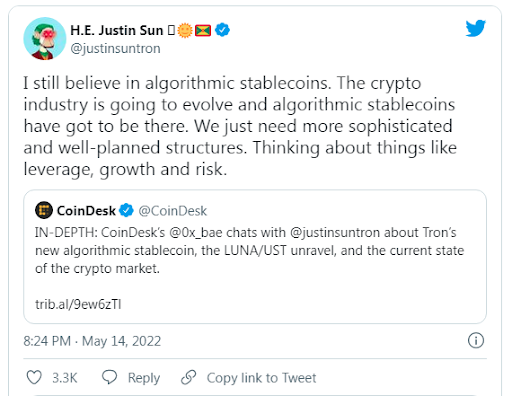This screenshot has width=512, height=396.
Task: Open the tweet info circle icon
Action: click(x=476, y=341)
